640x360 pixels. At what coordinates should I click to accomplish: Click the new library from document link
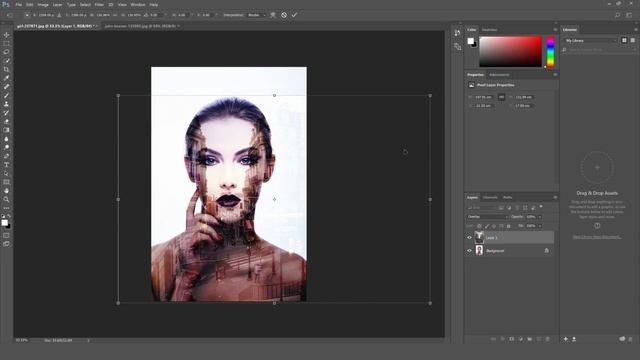597,237
